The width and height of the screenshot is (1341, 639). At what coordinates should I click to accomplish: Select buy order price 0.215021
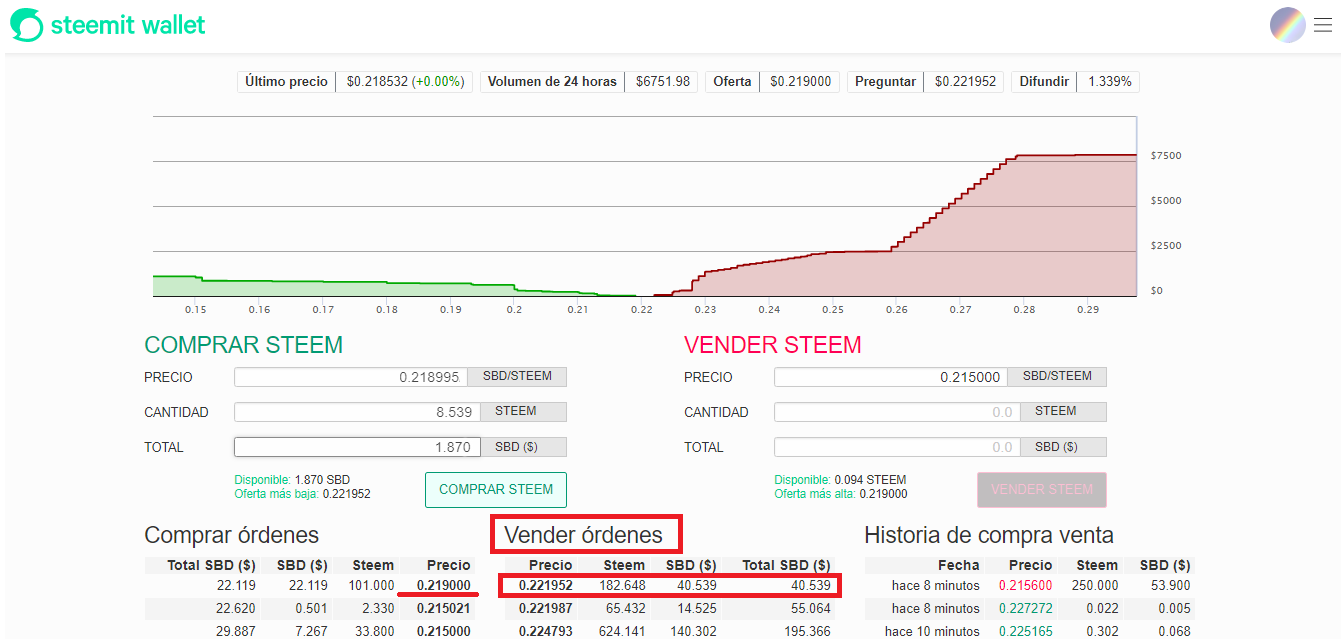(444, 608)
